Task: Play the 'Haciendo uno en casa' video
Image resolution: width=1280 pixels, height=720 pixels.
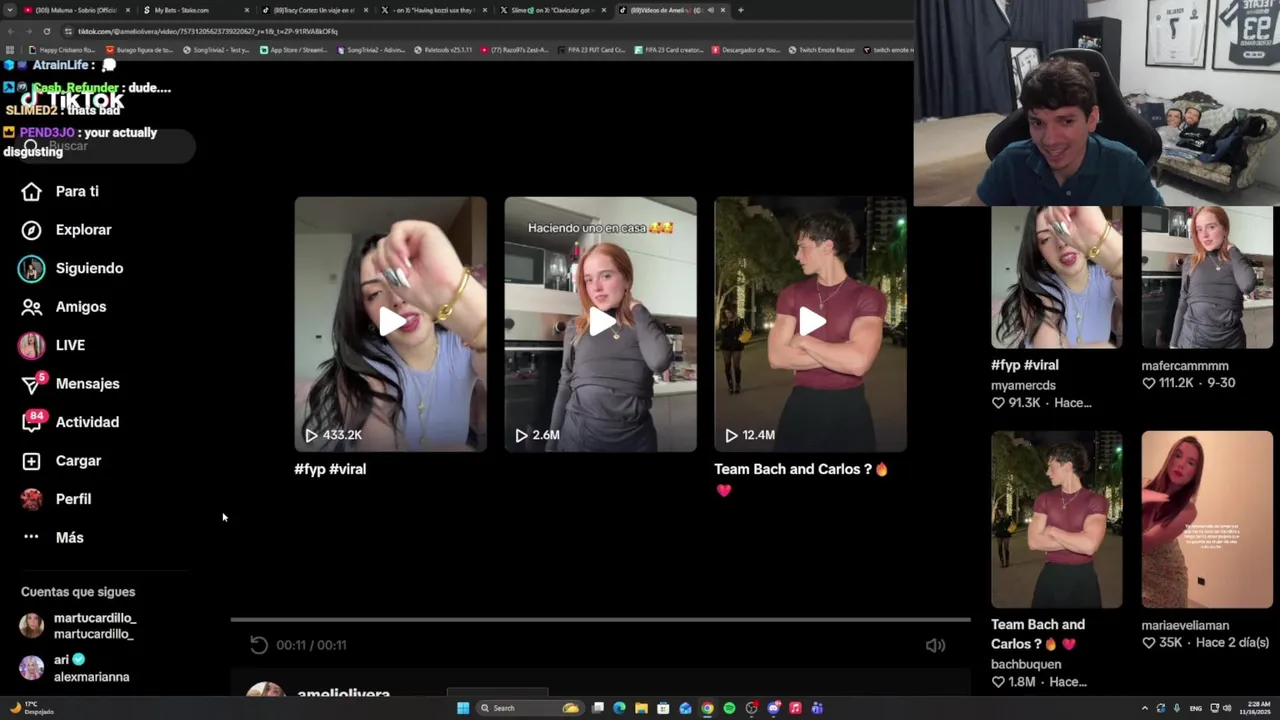Action: (601, 324)
